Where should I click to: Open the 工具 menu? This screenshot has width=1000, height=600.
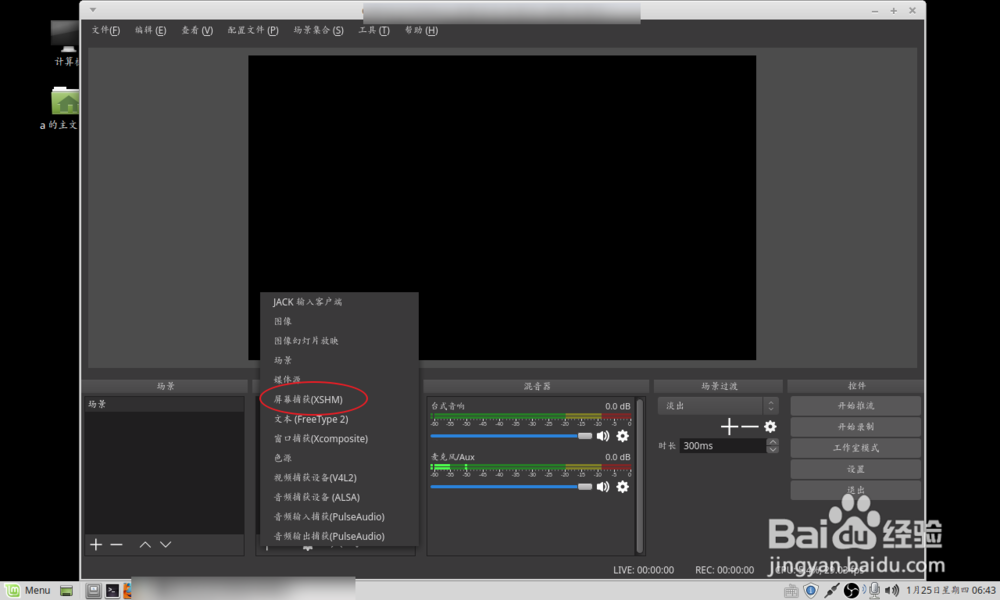tap(374, 30)
